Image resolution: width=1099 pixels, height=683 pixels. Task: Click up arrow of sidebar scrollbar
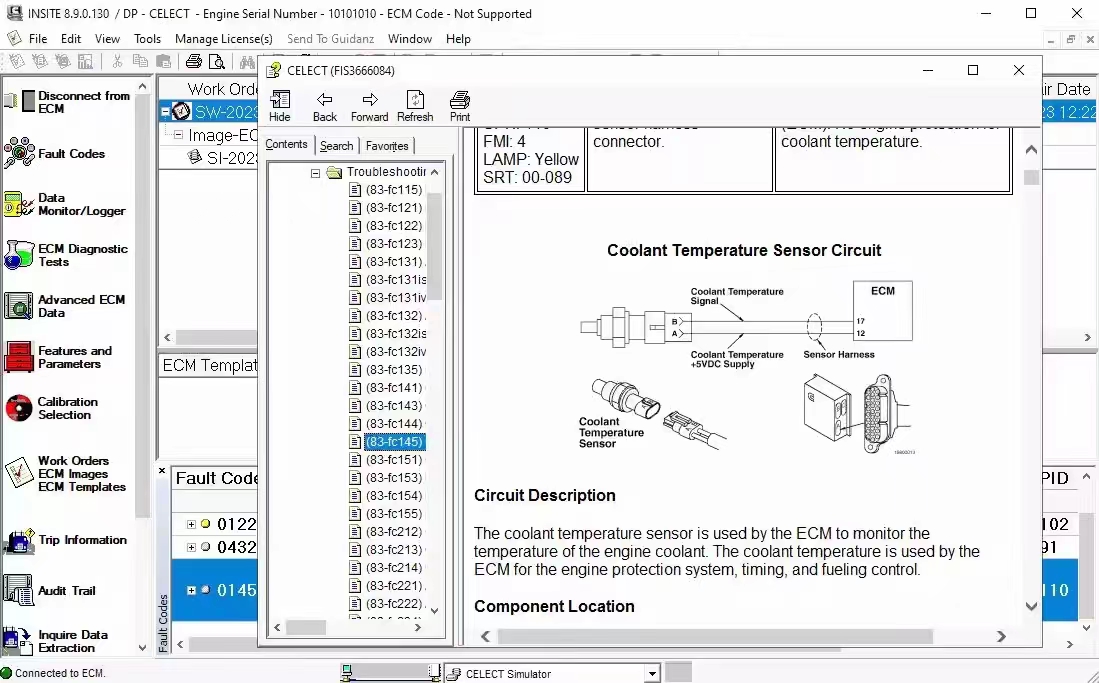point(142,86)
